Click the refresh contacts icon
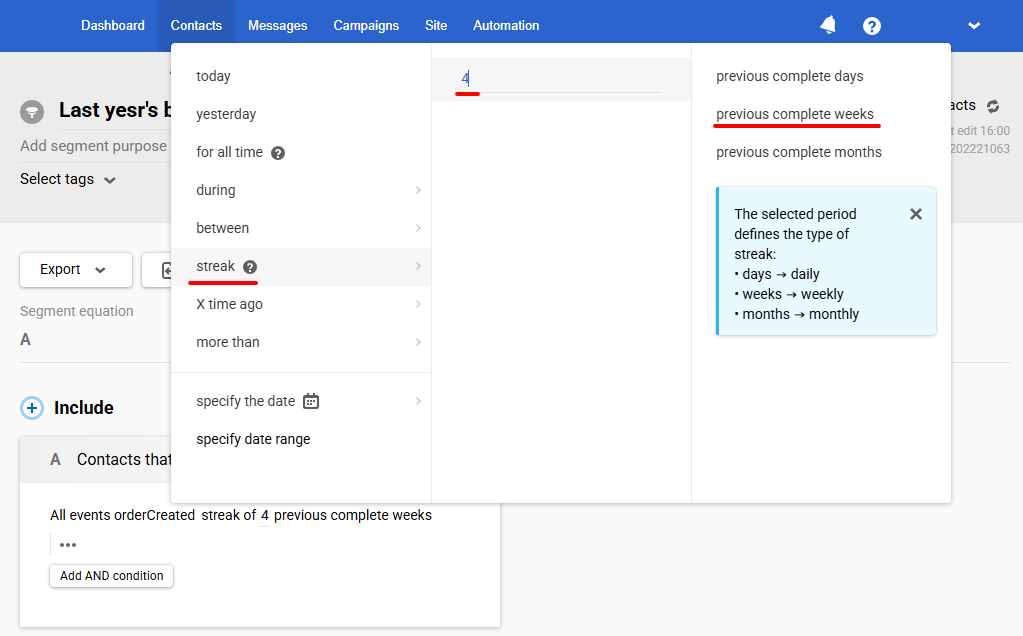 993,106
